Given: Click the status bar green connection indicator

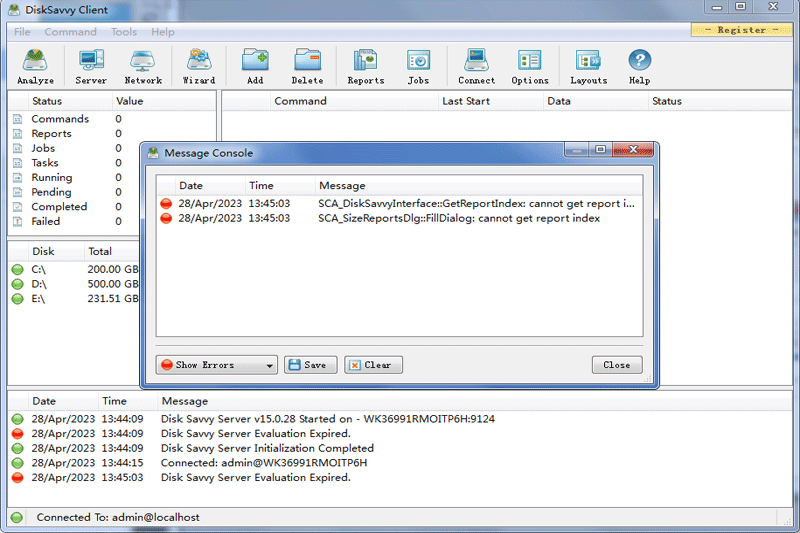Looking at the screenshot, I should [17, 517].
